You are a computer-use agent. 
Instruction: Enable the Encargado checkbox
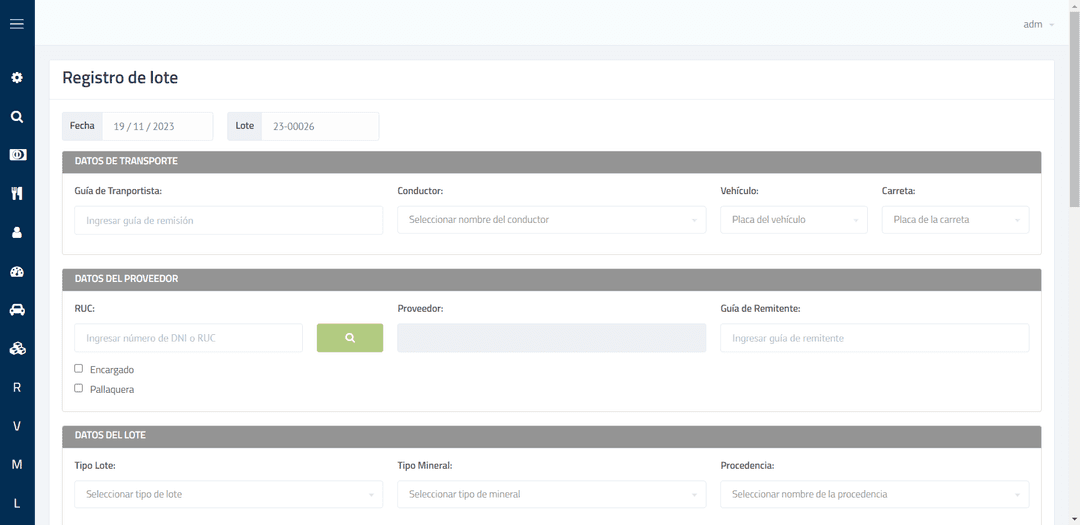coord(79,369)
